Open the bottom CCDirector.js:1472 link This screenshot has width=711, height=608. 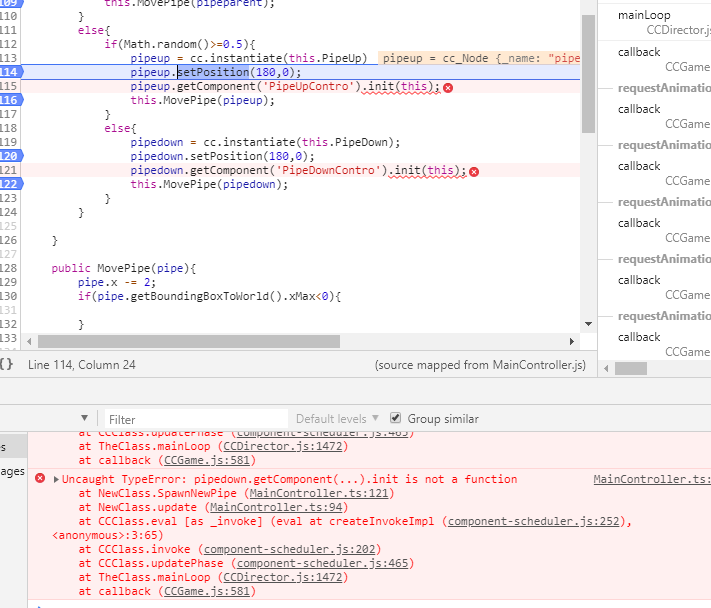pyautogui.click(x=282, y=577)
